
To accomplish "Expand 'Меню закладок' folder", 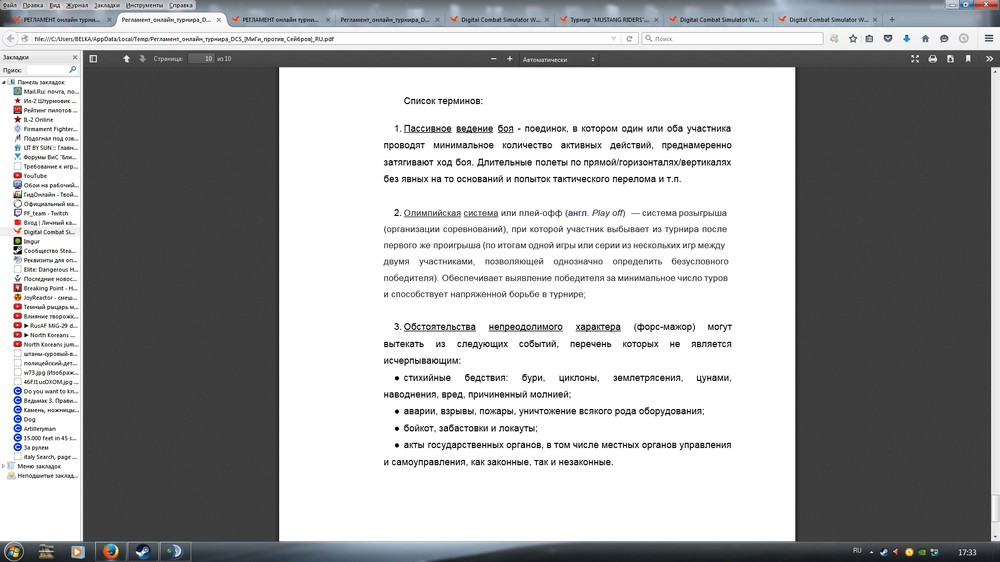I will [4, 466].
